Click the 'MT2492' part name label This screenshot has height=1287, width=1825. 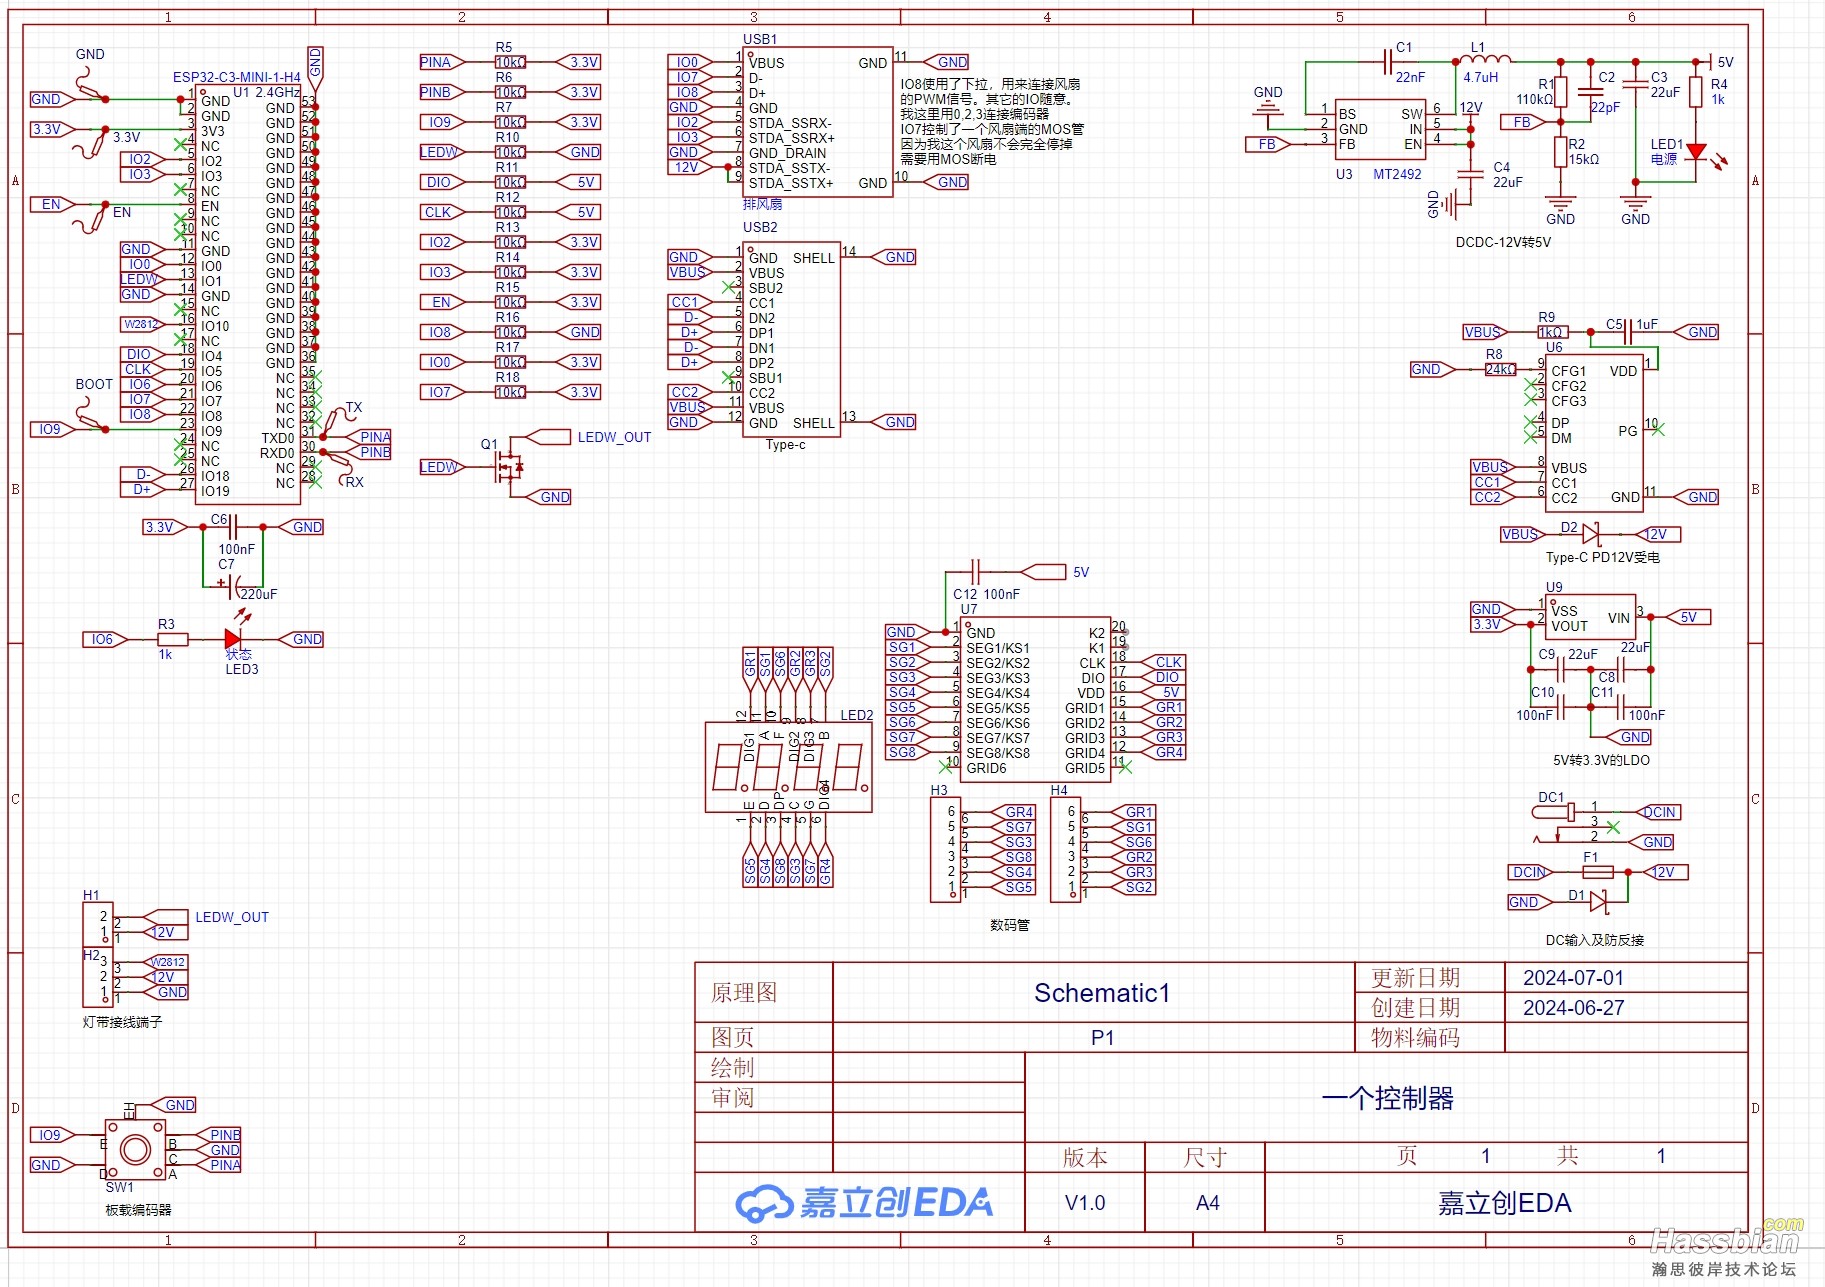pos(1397,174)
